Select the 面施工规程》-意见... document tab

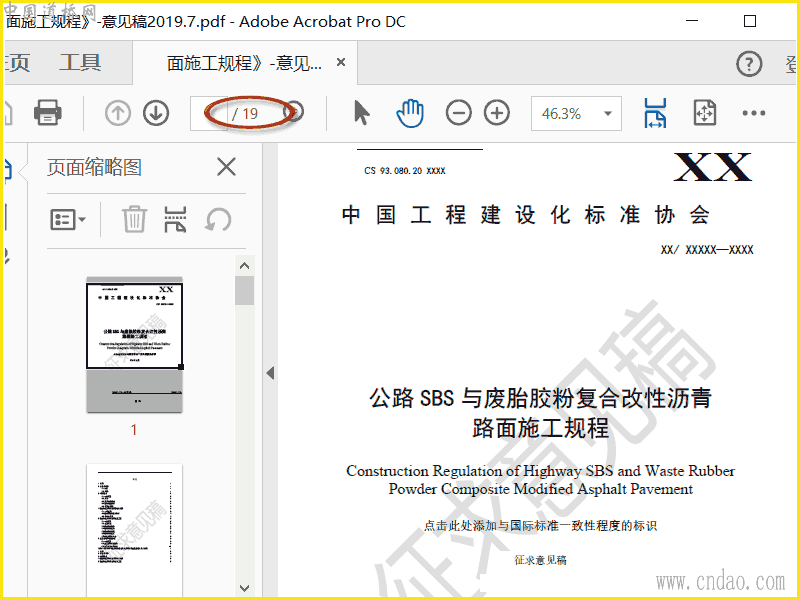tap(244, 63)
